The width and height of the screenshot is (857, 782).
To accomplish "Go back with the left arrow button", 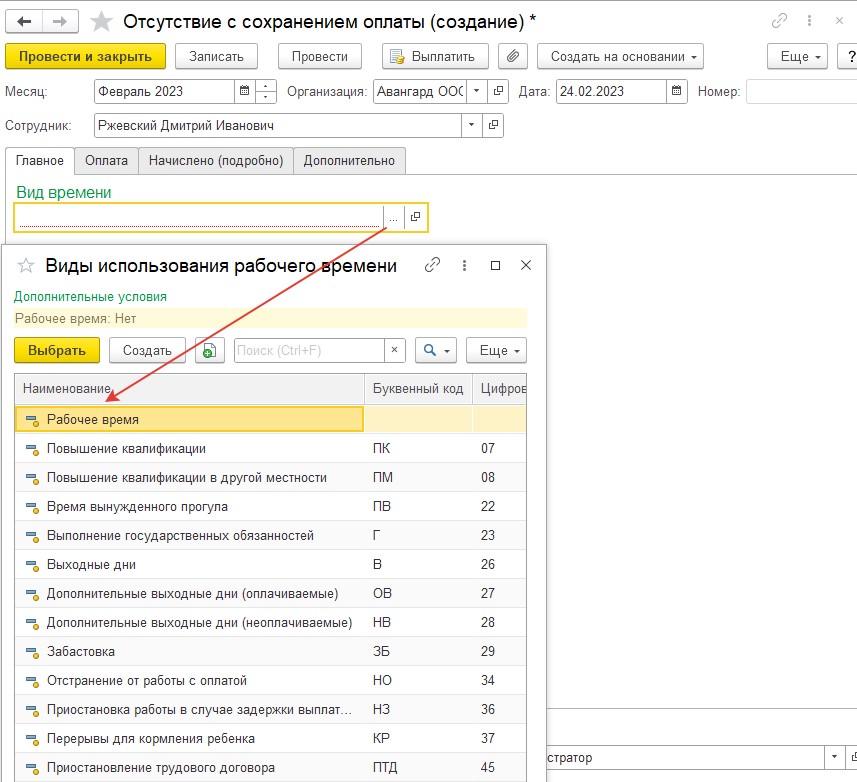I will click(24, 22).
